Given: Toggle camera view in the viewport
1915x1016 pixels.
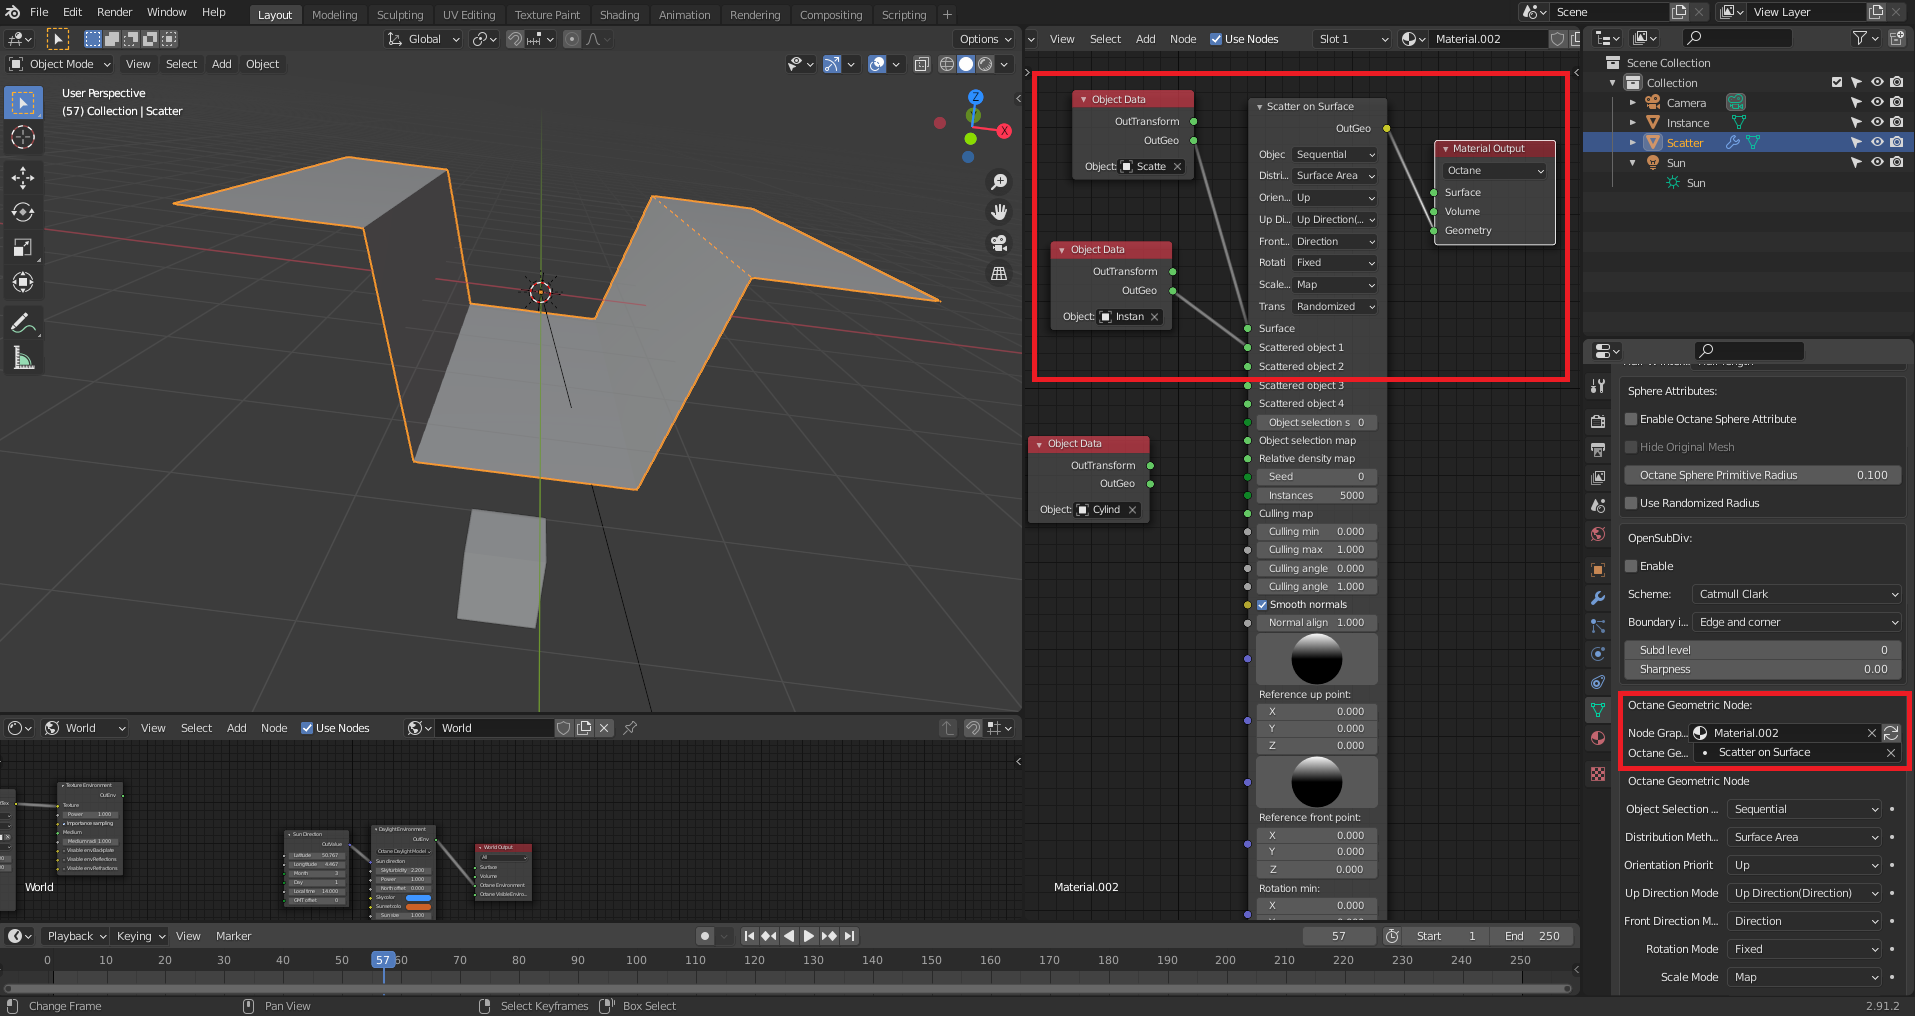Looking at the screenshot, I should click(998, 243).
